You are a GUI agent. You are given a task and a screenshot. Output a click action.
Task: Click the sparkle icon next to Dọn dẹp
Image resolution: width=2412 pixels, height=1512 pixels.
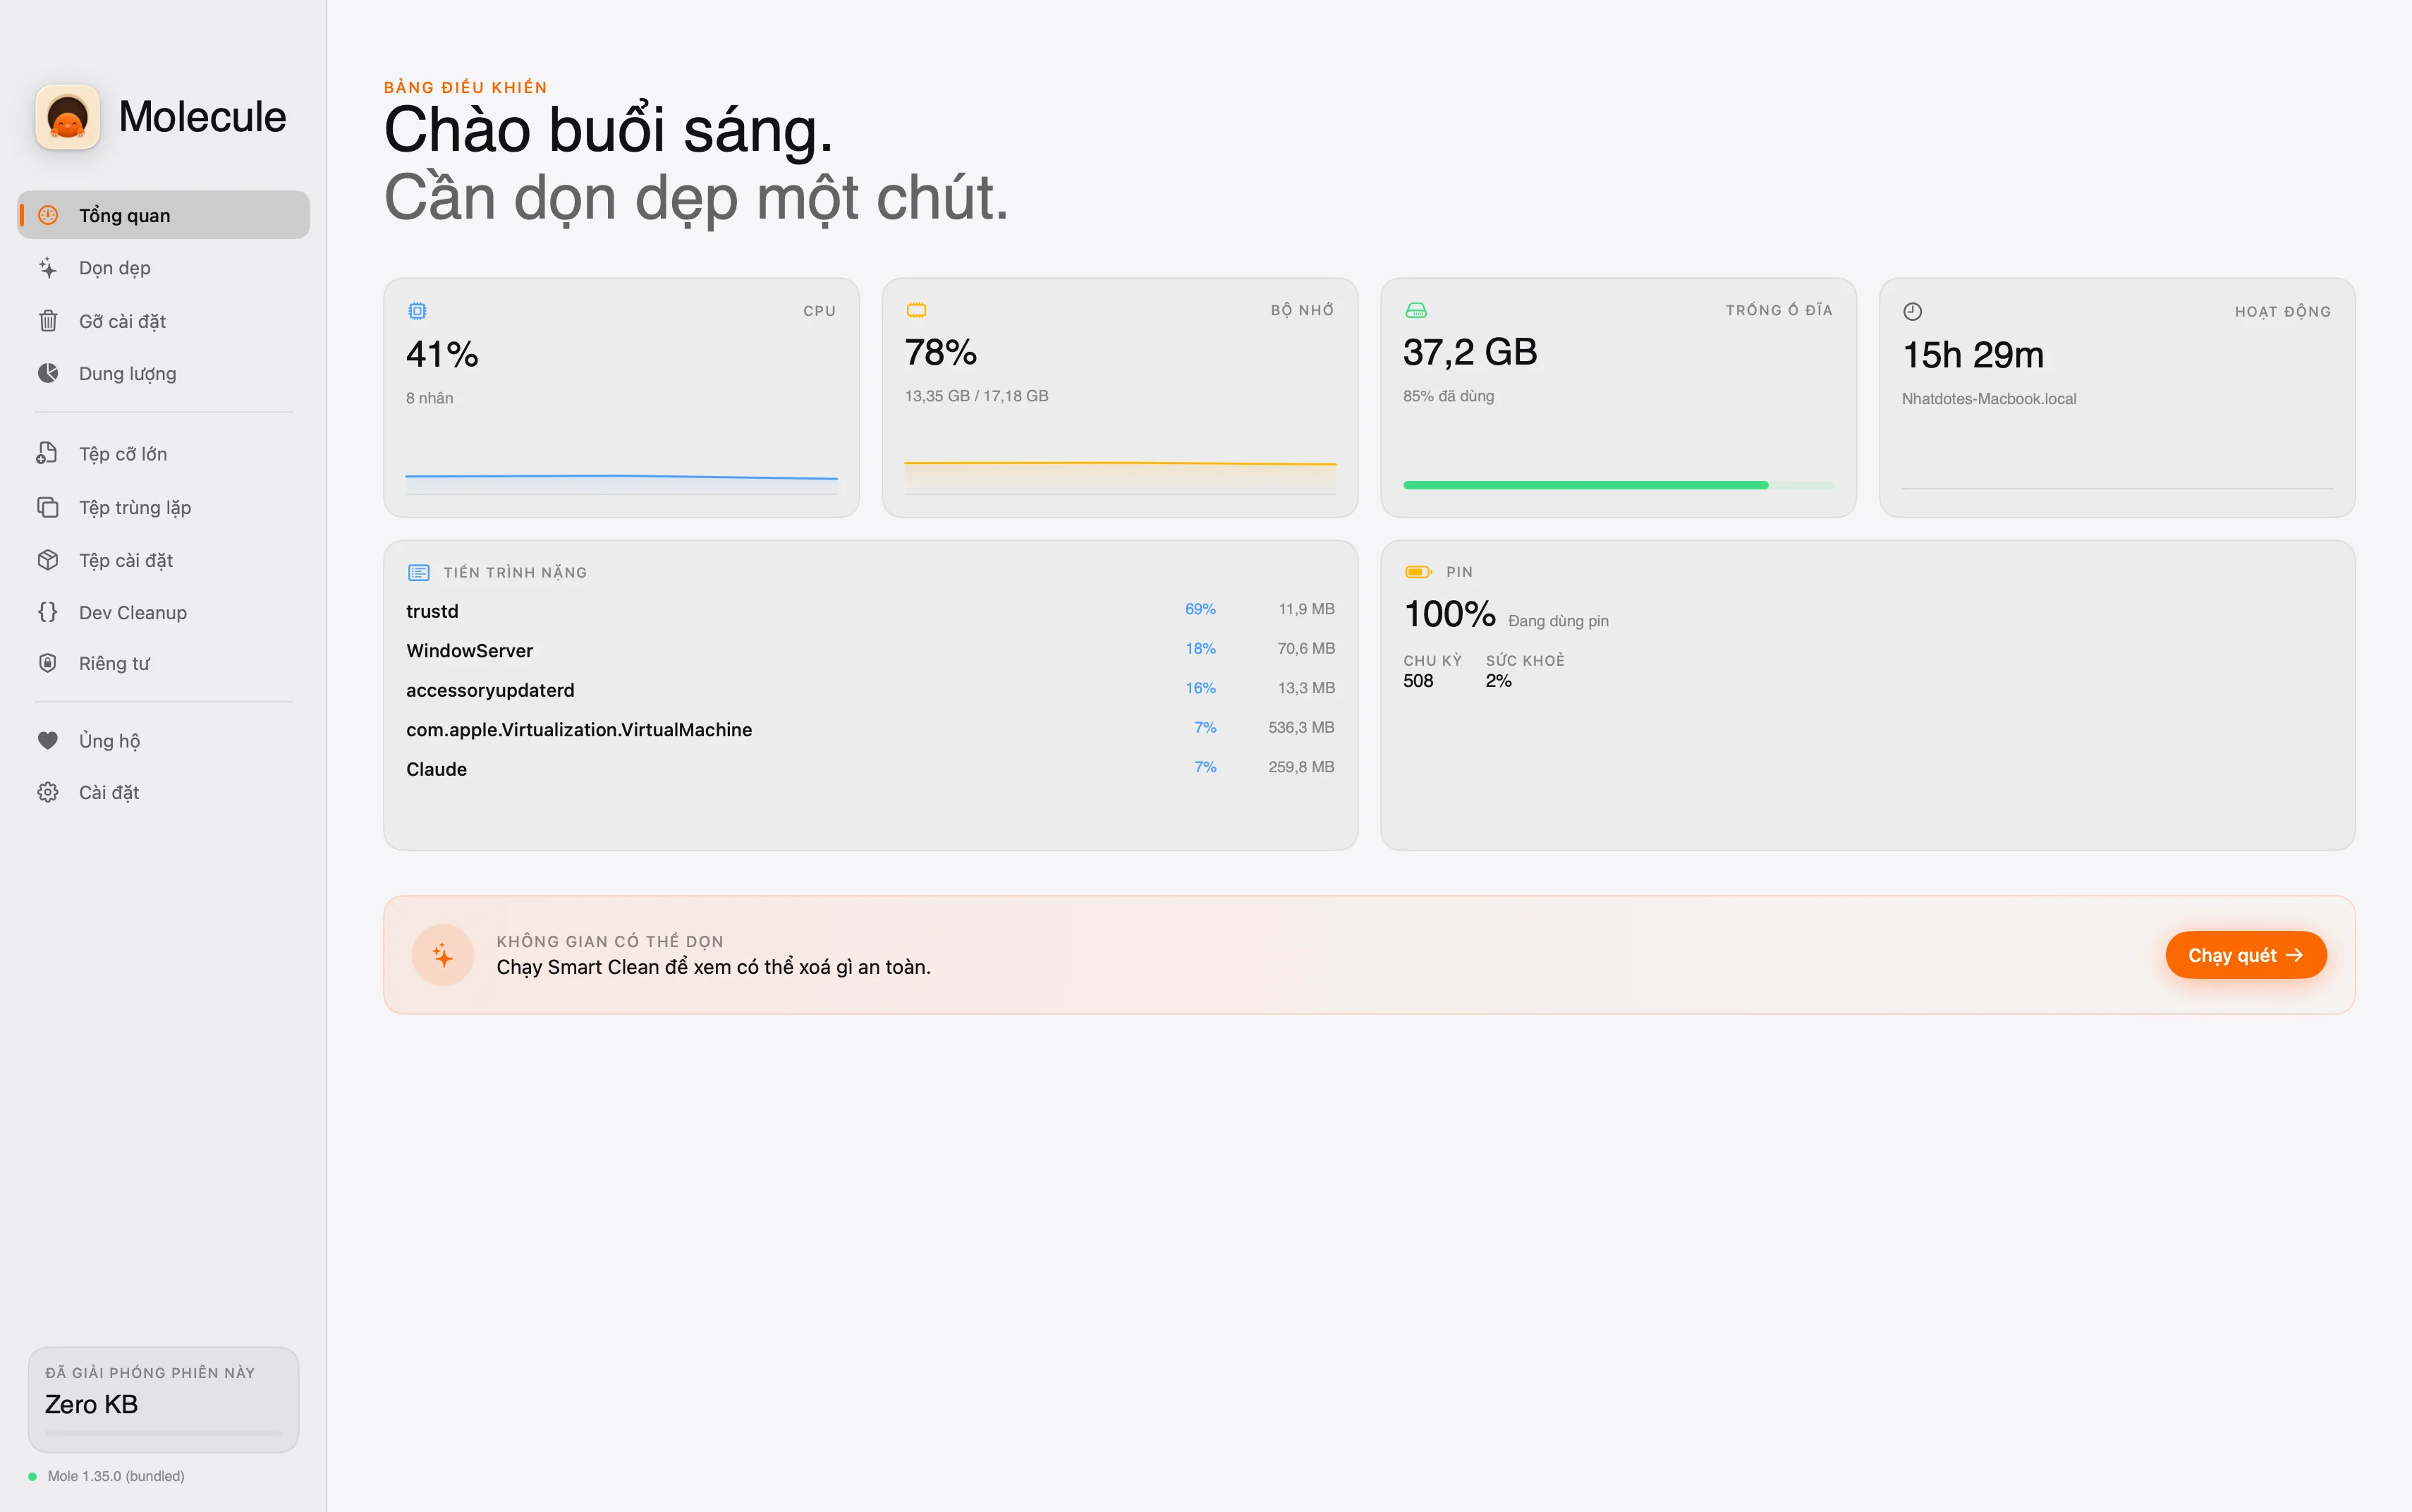pyautogui.click(x=47, y=268)
